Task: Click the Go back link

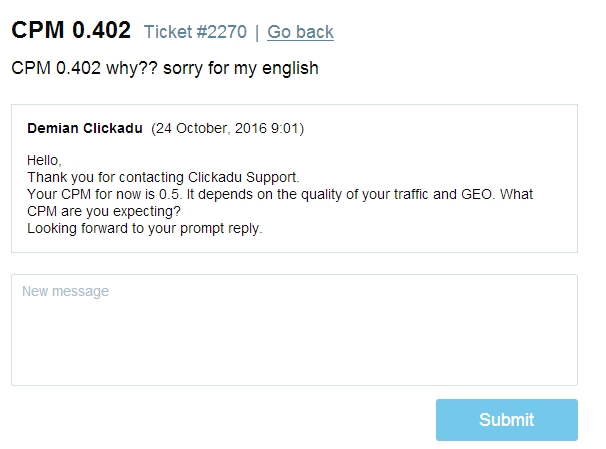Action: pos(300,32)
